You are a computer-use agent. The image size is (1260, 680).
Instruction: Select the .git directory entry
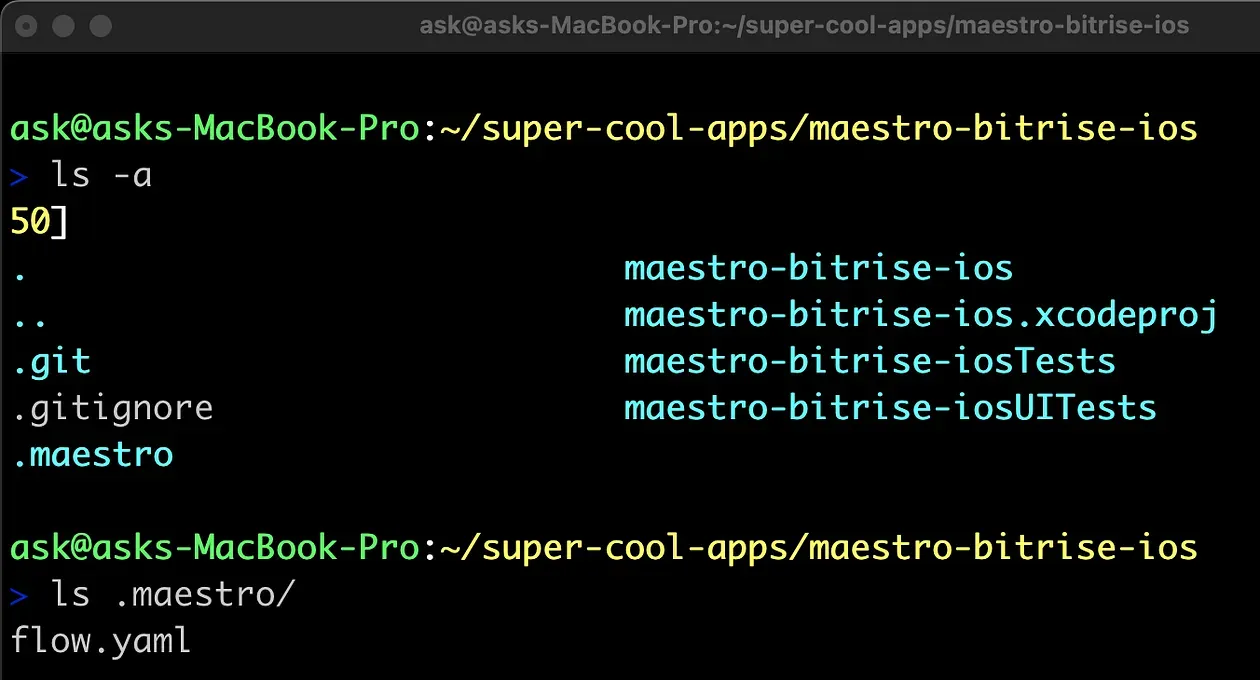pos(51,362)
